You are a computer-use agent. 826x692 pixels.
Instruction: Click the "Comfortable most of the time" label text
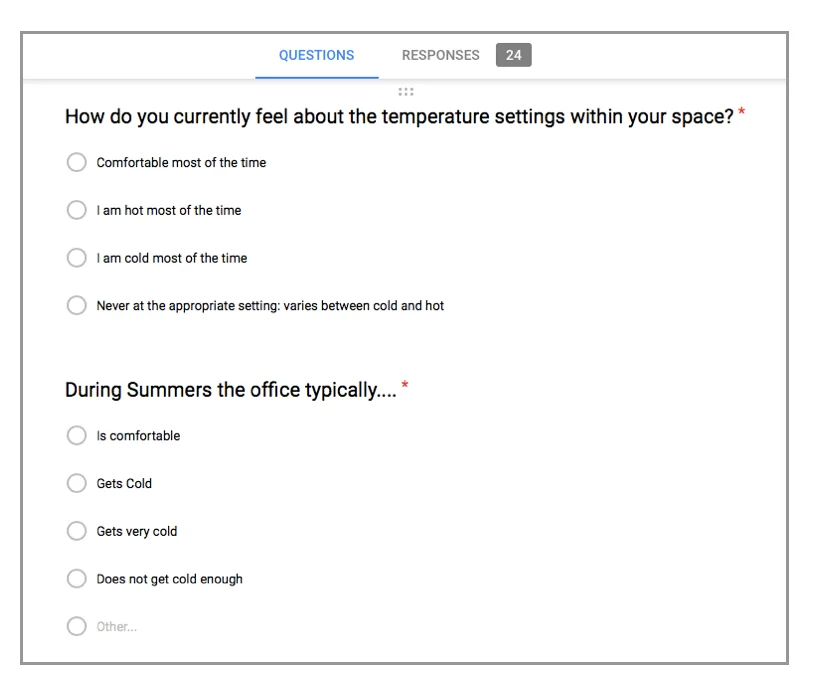(181, 163)
